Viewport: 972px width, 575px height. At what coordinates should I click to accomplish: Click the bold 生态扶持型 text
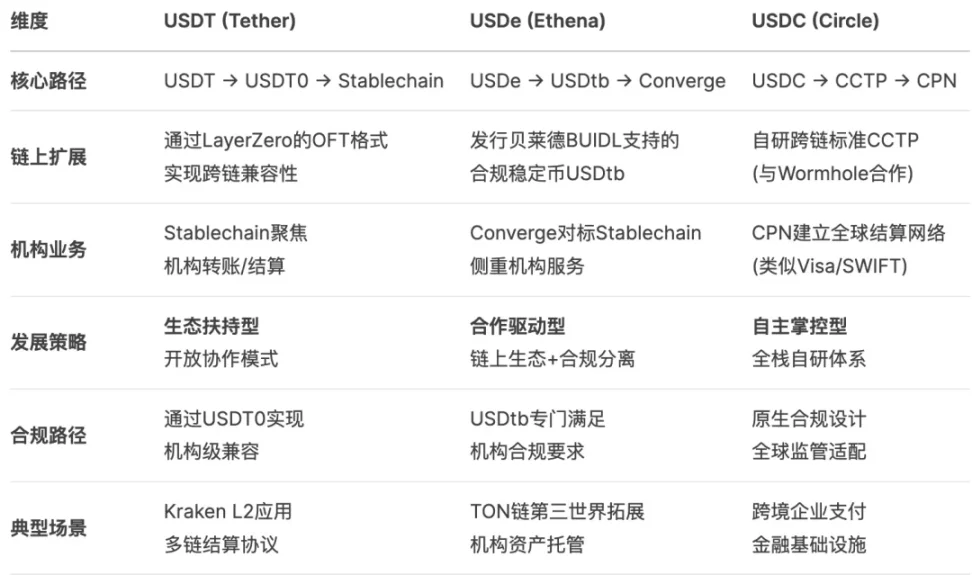(205, 326)
